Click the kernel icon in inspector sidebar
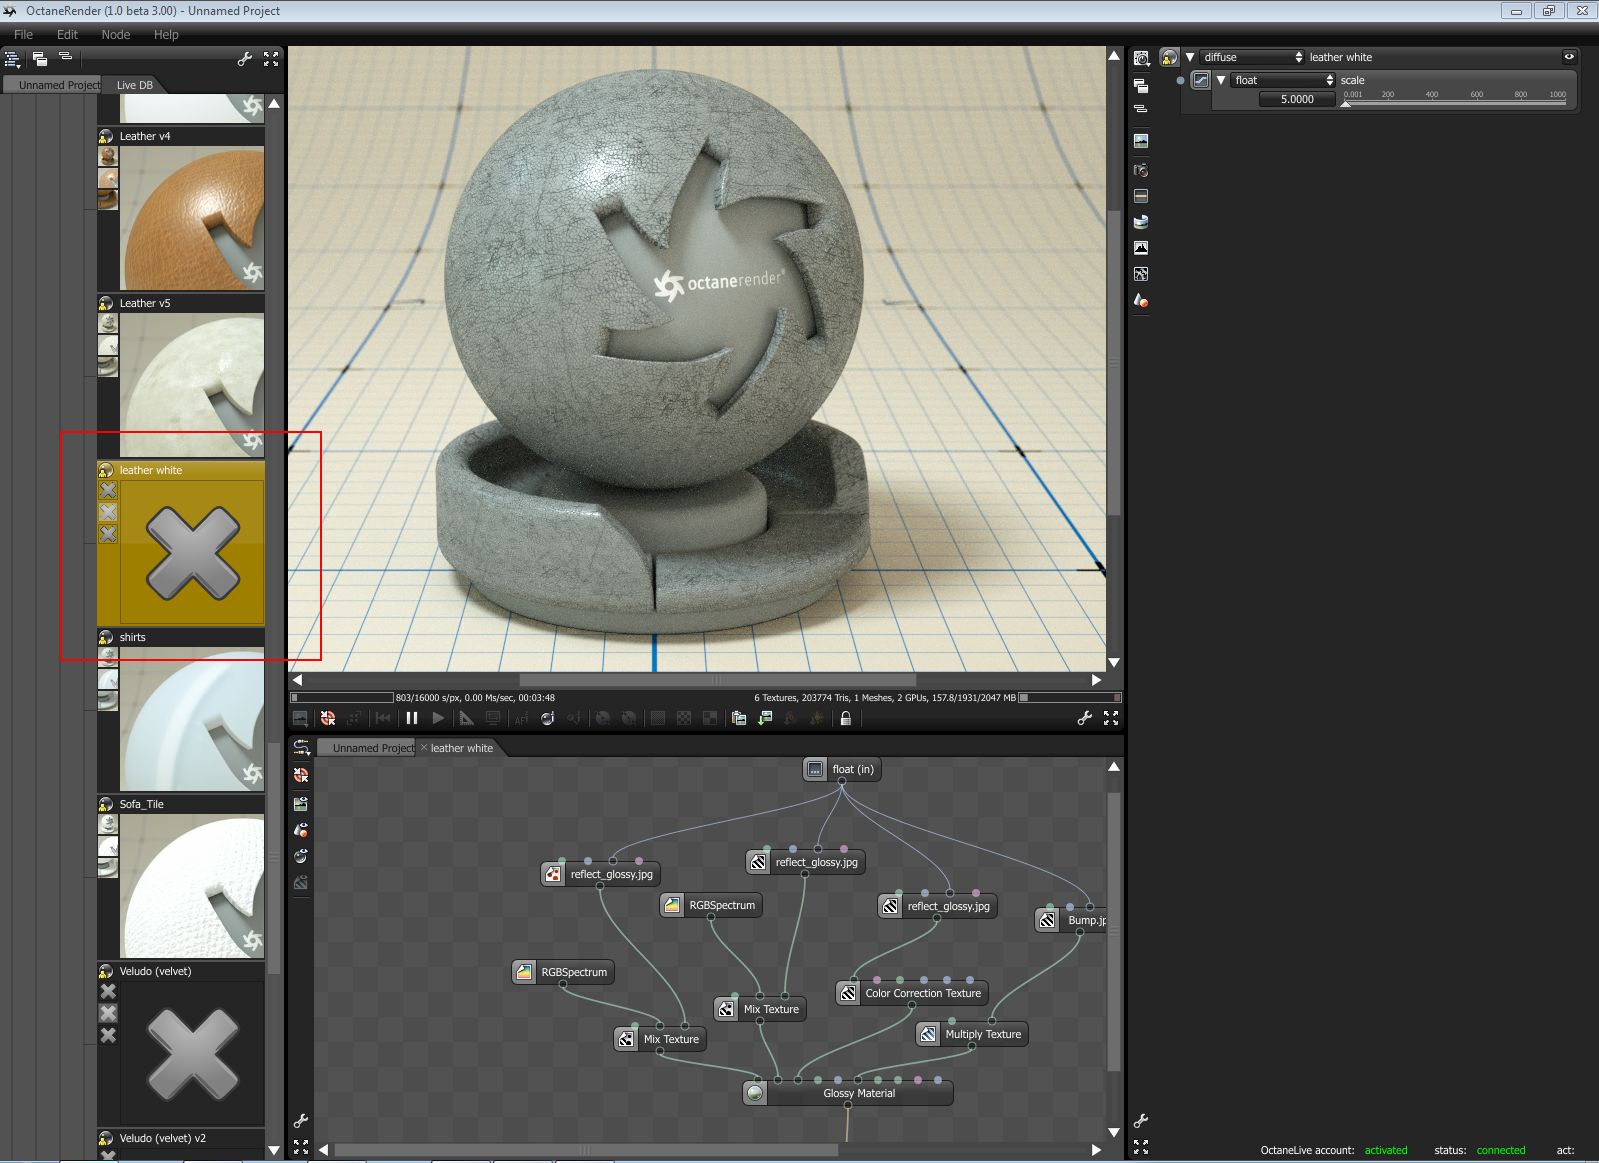 [x=1141, y=274]
